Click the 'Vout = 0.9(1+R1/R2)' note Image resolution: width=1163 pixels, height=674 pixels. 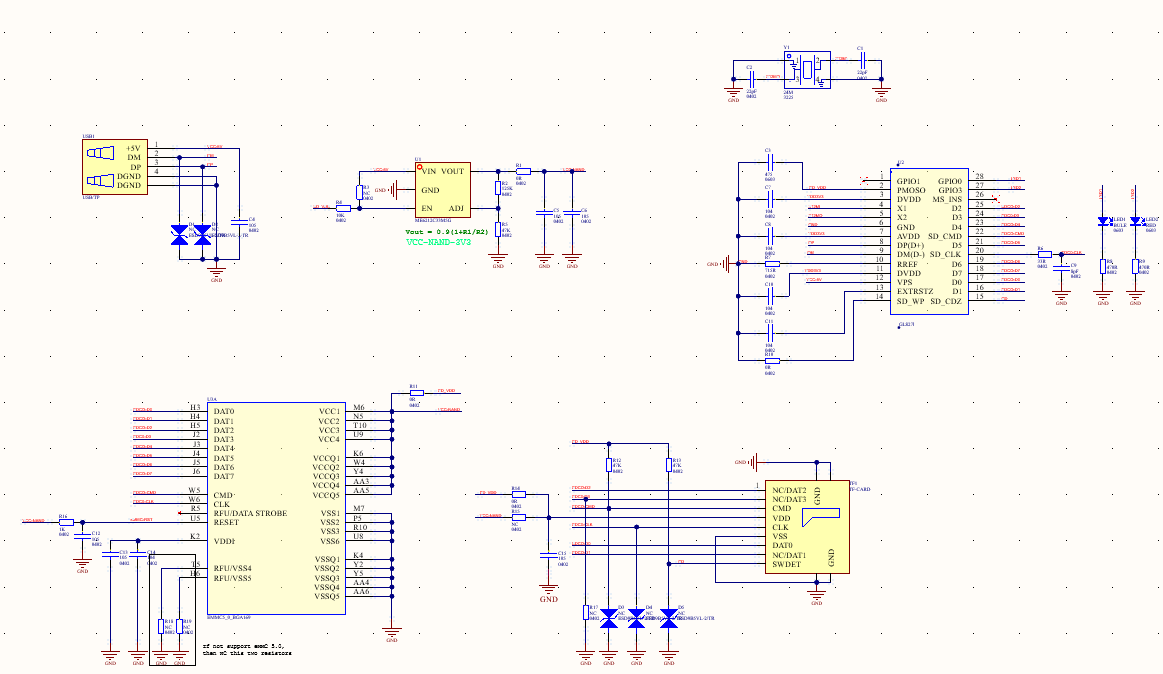click(x=447, y=232)
